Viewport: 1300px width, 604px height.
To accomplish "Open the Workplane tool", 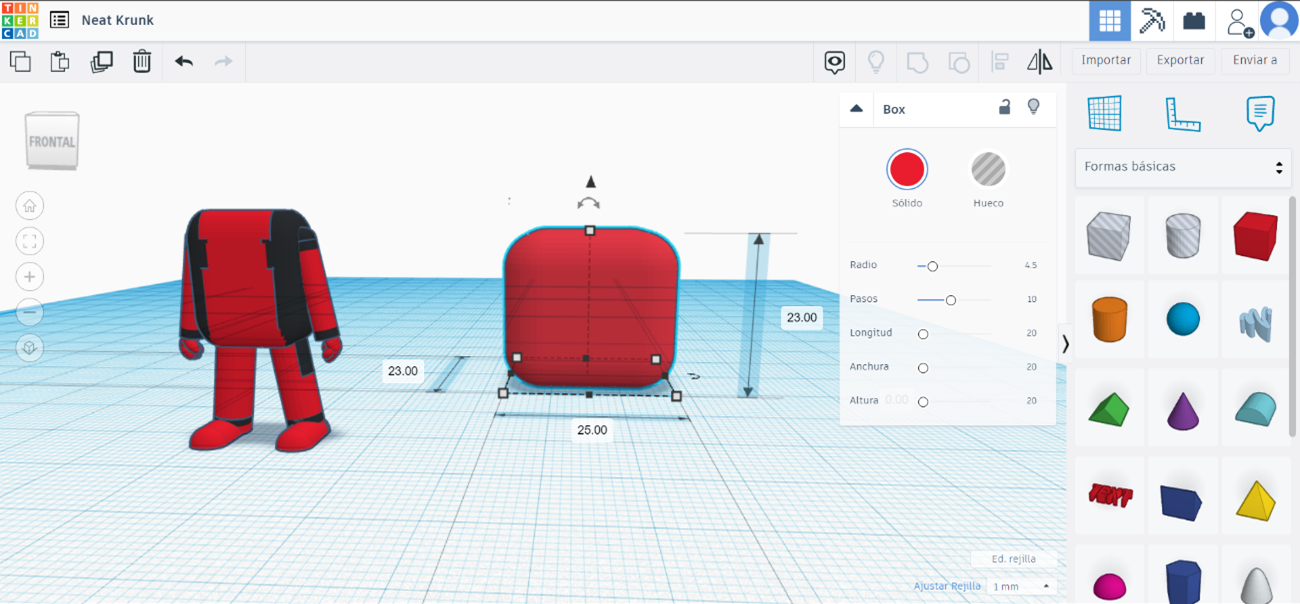I will 1109,114.
